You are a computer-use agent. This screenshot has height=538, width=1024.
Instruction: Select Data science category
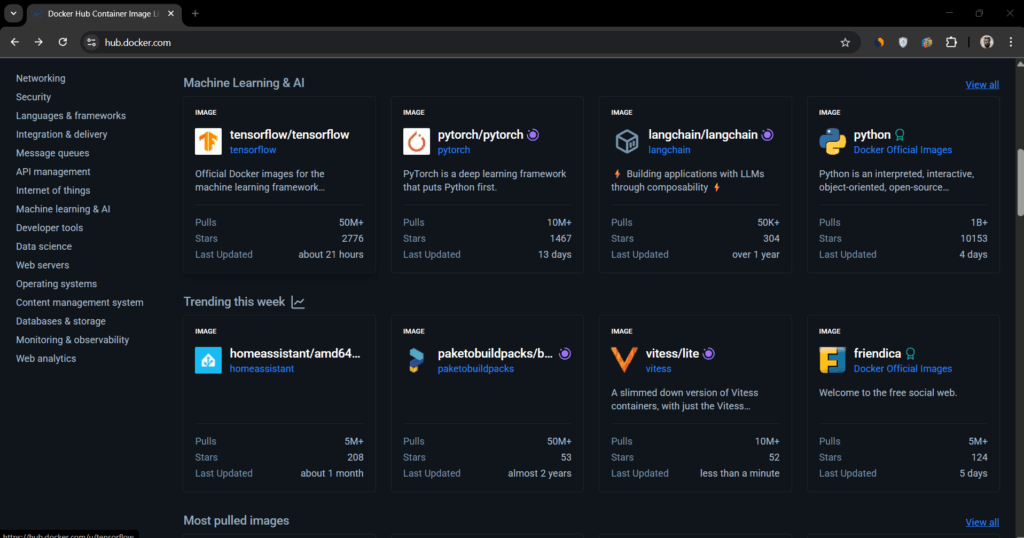44,247
